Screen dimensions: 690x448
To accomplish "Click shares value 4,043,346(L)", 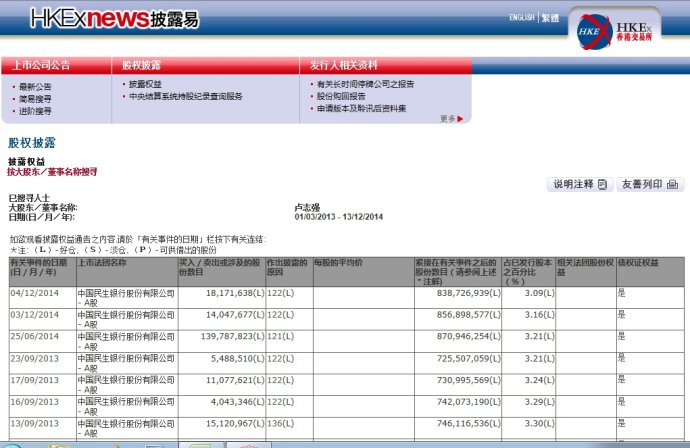I will 238,401.
